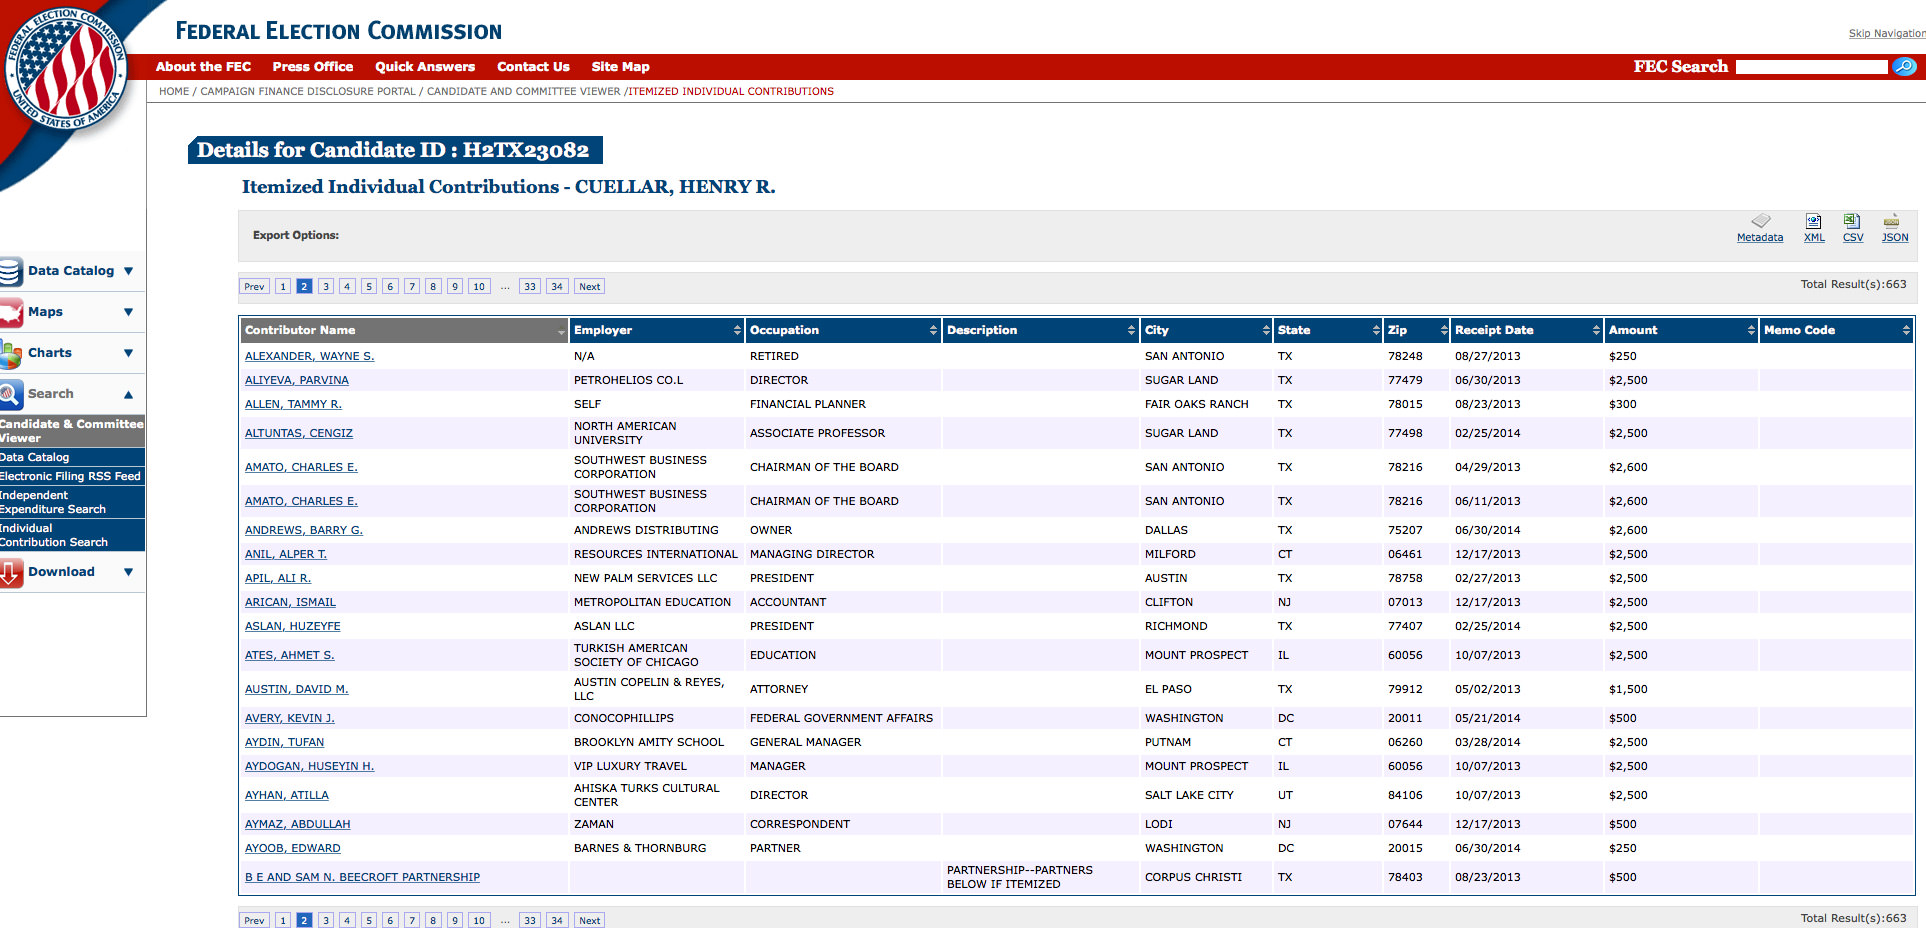Open Quick Answers in top navigation
1926x928 pixels.
pos(425,67)
